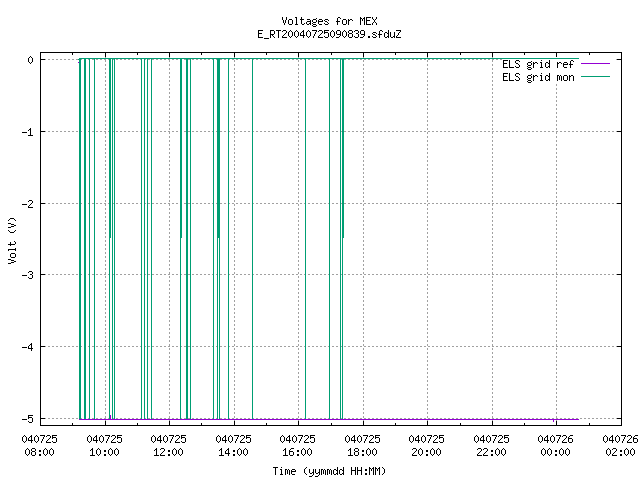Click the x-axis label 040725 20:00

click(x=427, y=446)
